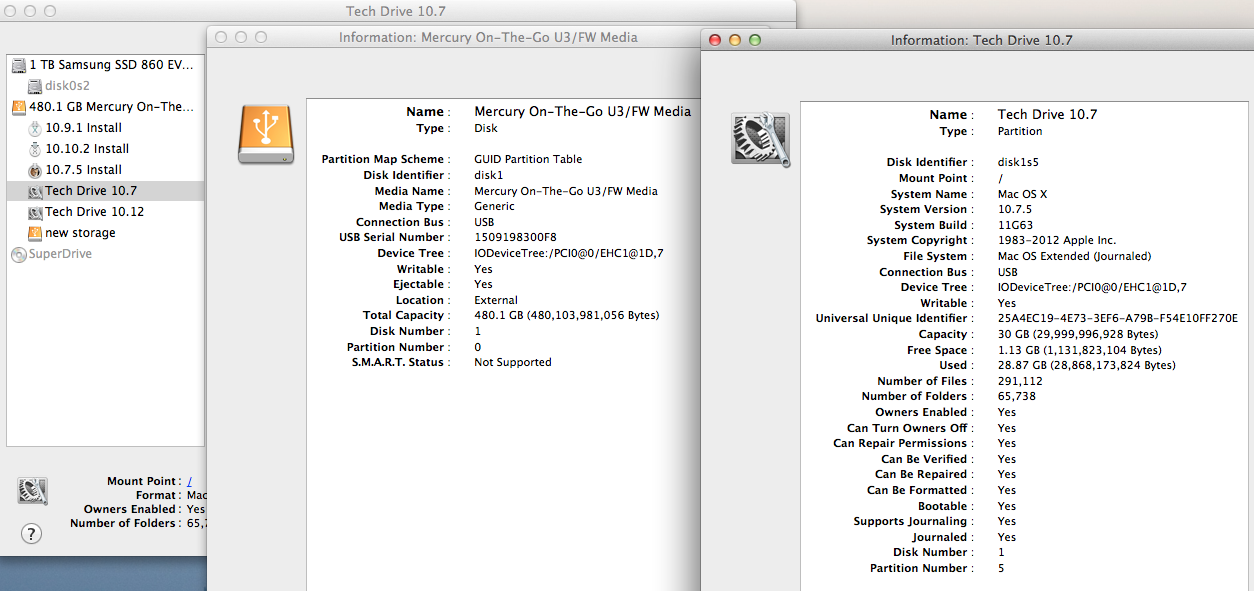Click the partition gear icon in Tech Drive info

[x=761, y=138]
